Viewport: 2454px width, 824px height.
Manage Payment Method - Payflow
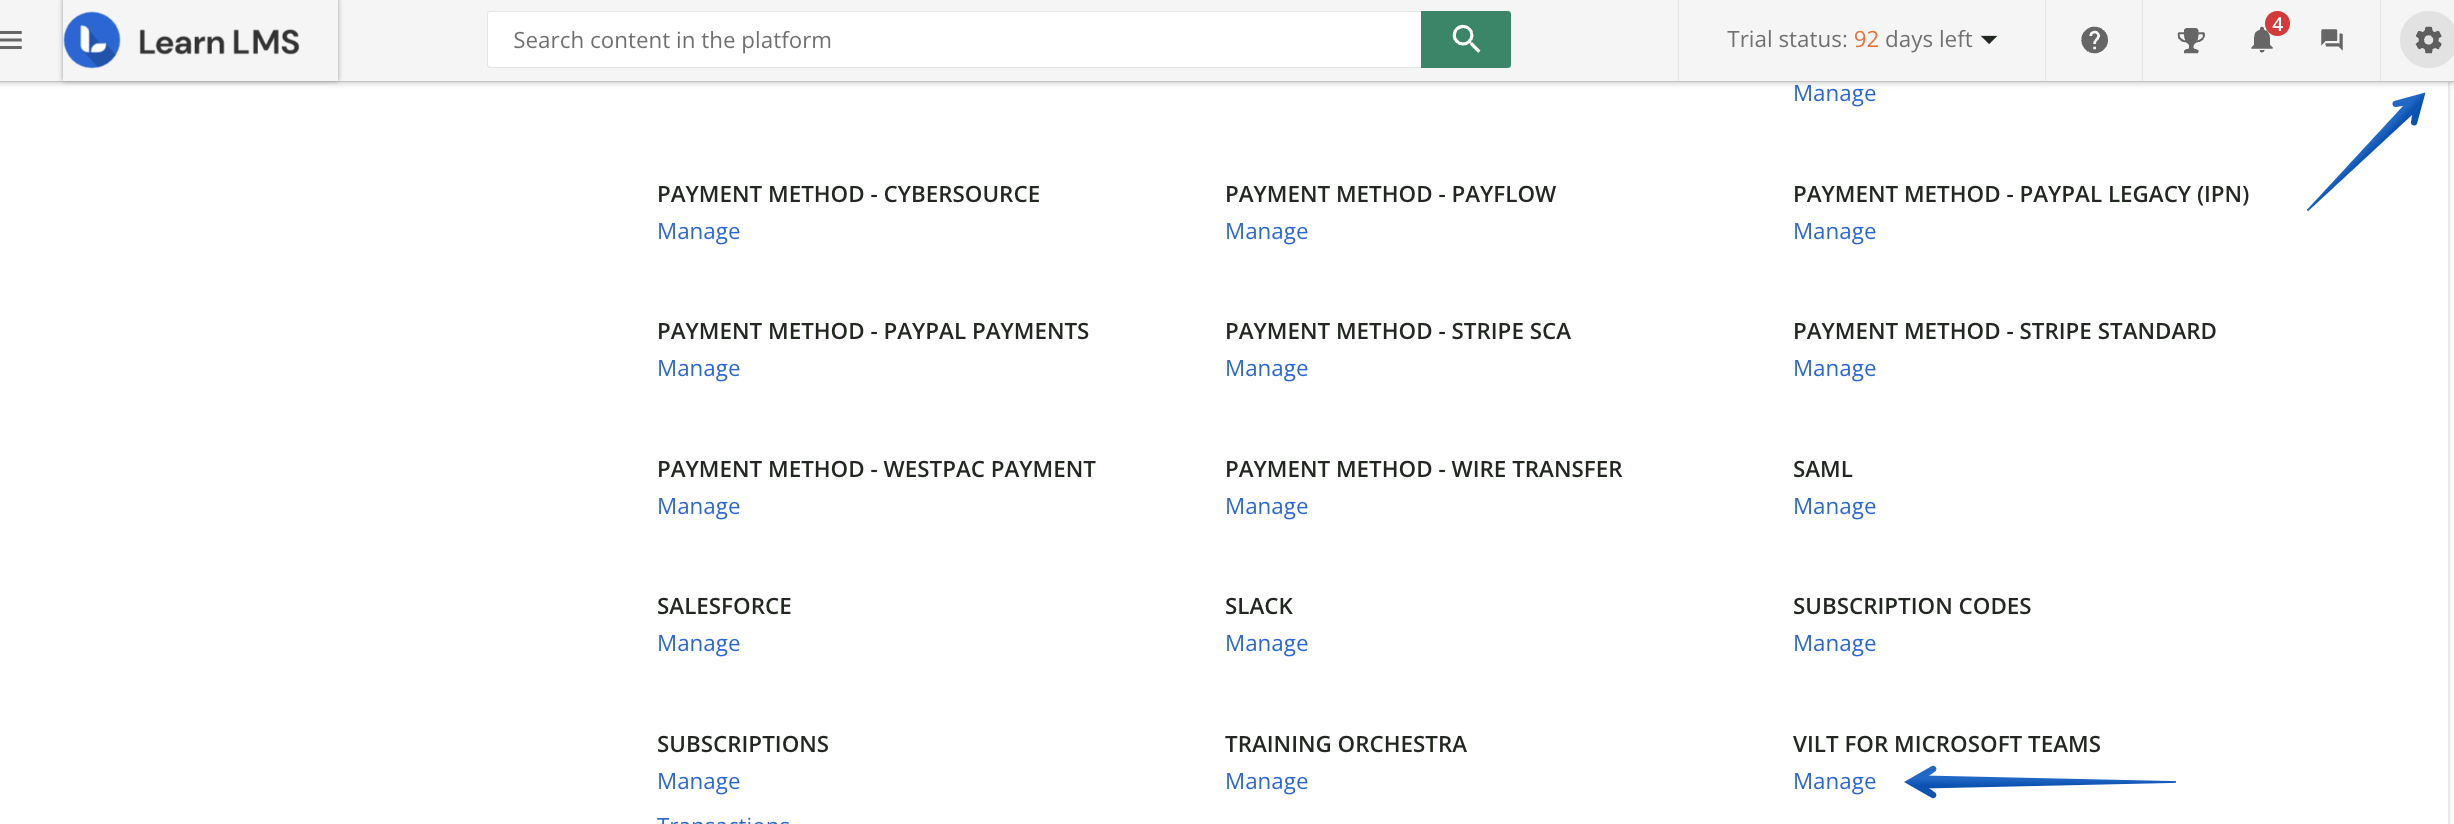(x=1266, y=231)
